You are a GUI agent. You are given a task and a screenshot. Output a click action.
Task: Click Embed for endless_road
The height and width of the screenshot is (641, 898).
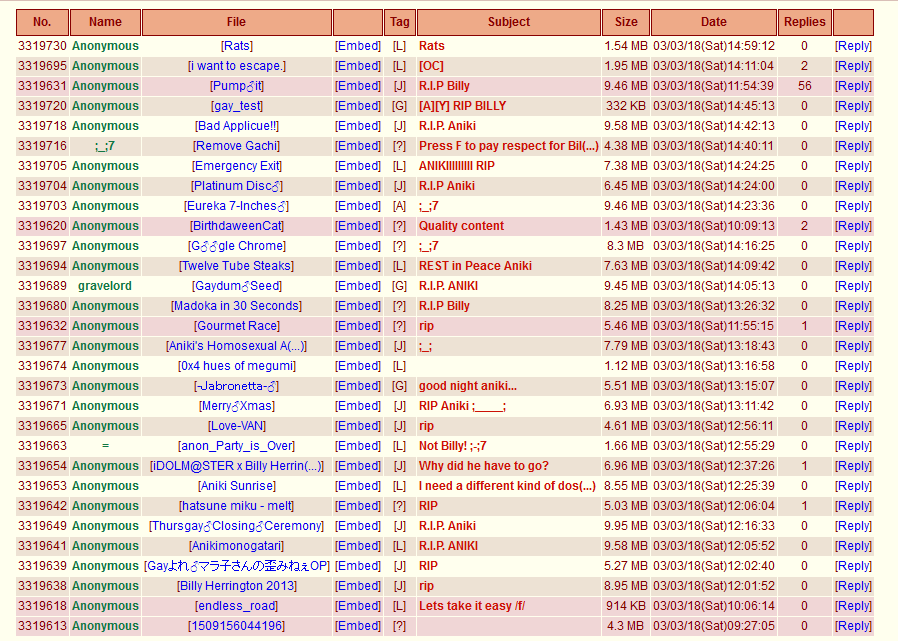(357, 606)
